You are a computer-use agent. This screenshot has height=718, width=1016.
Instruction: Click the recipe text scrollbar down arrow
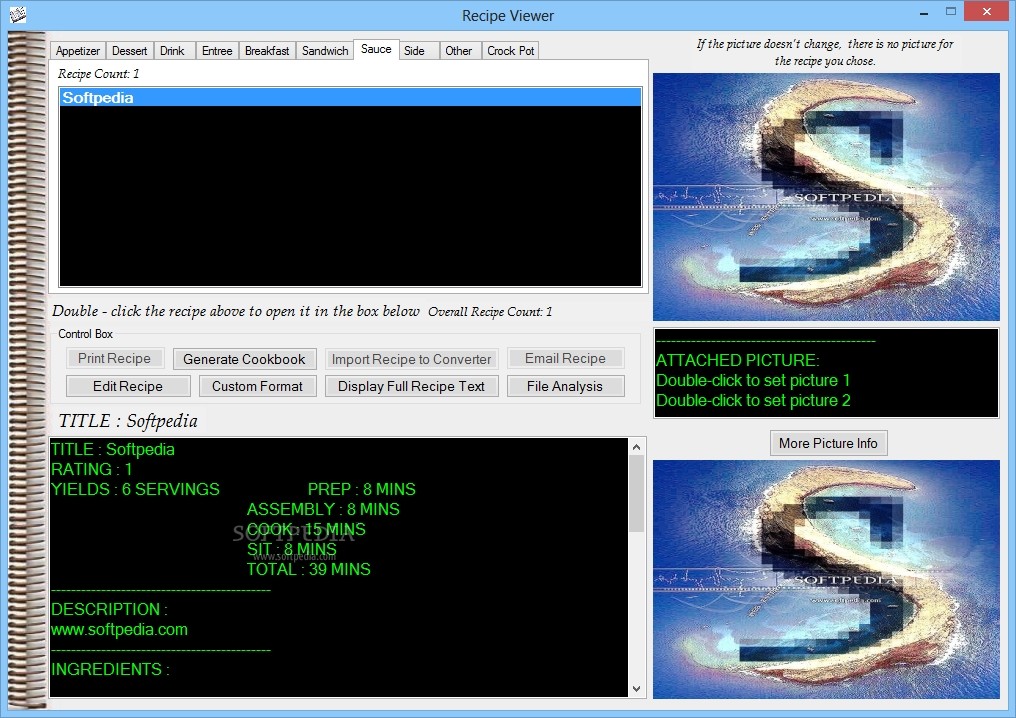(x=636, y=689)
